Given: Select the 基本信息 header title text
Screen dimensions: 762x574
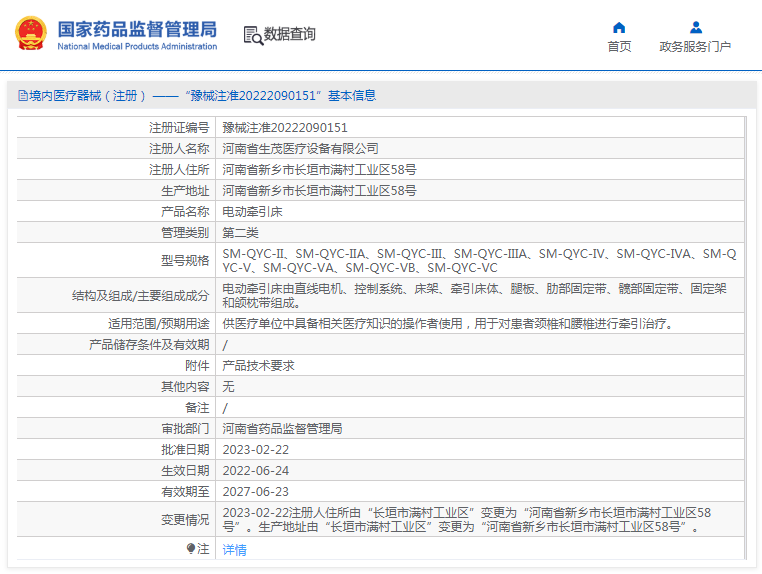Looking at the screenshot, I should tap(352, 95).
